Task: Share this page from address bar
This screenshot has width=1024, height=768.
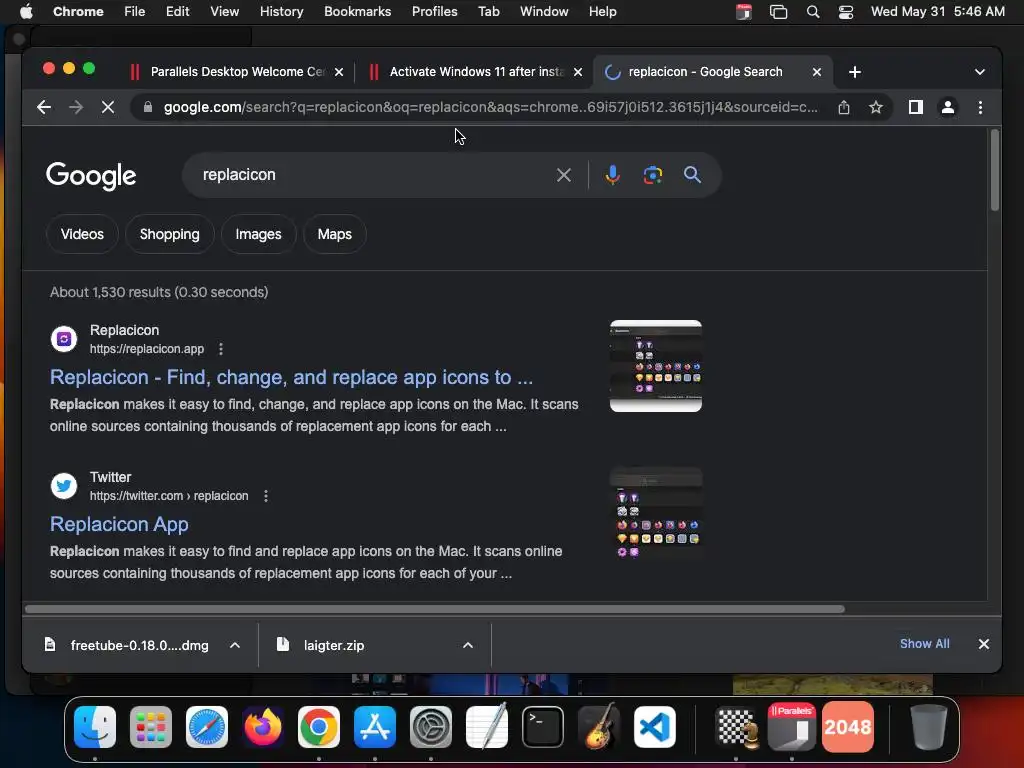Action: coord(844,107)
